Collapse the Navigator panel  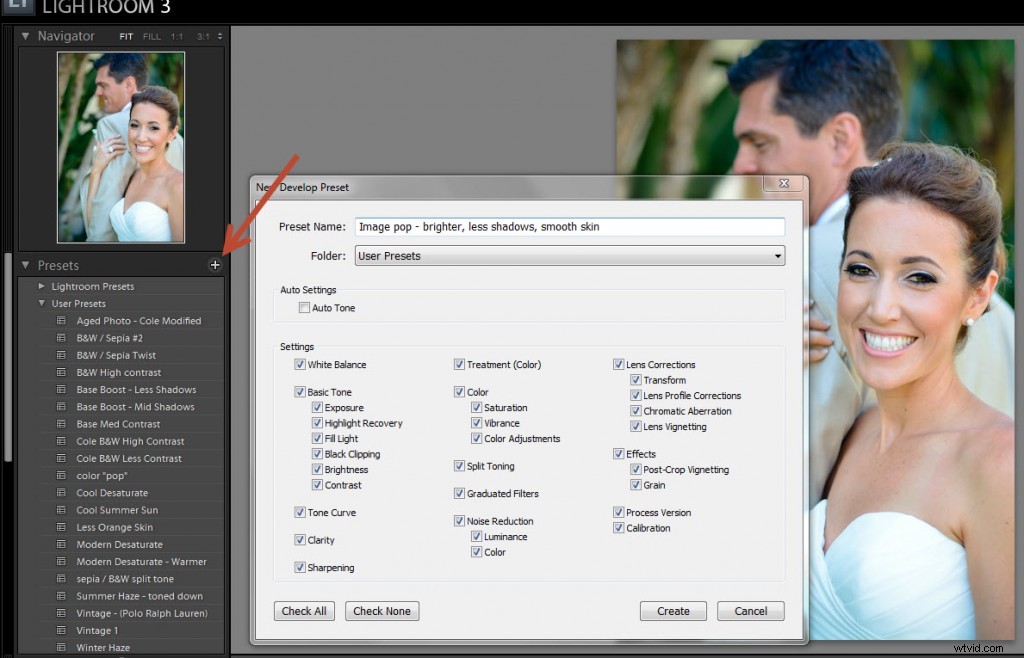coord(24,35)
